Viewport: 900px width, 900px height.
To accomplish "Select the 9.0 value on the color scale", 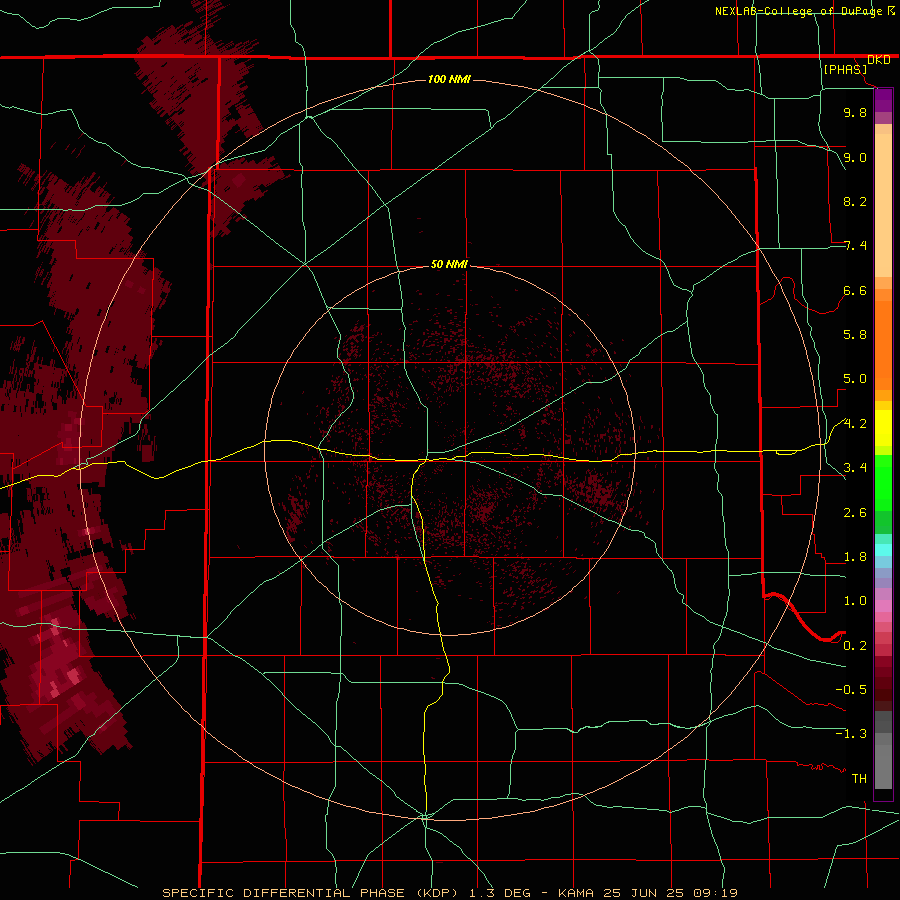I will click(855, 157).
